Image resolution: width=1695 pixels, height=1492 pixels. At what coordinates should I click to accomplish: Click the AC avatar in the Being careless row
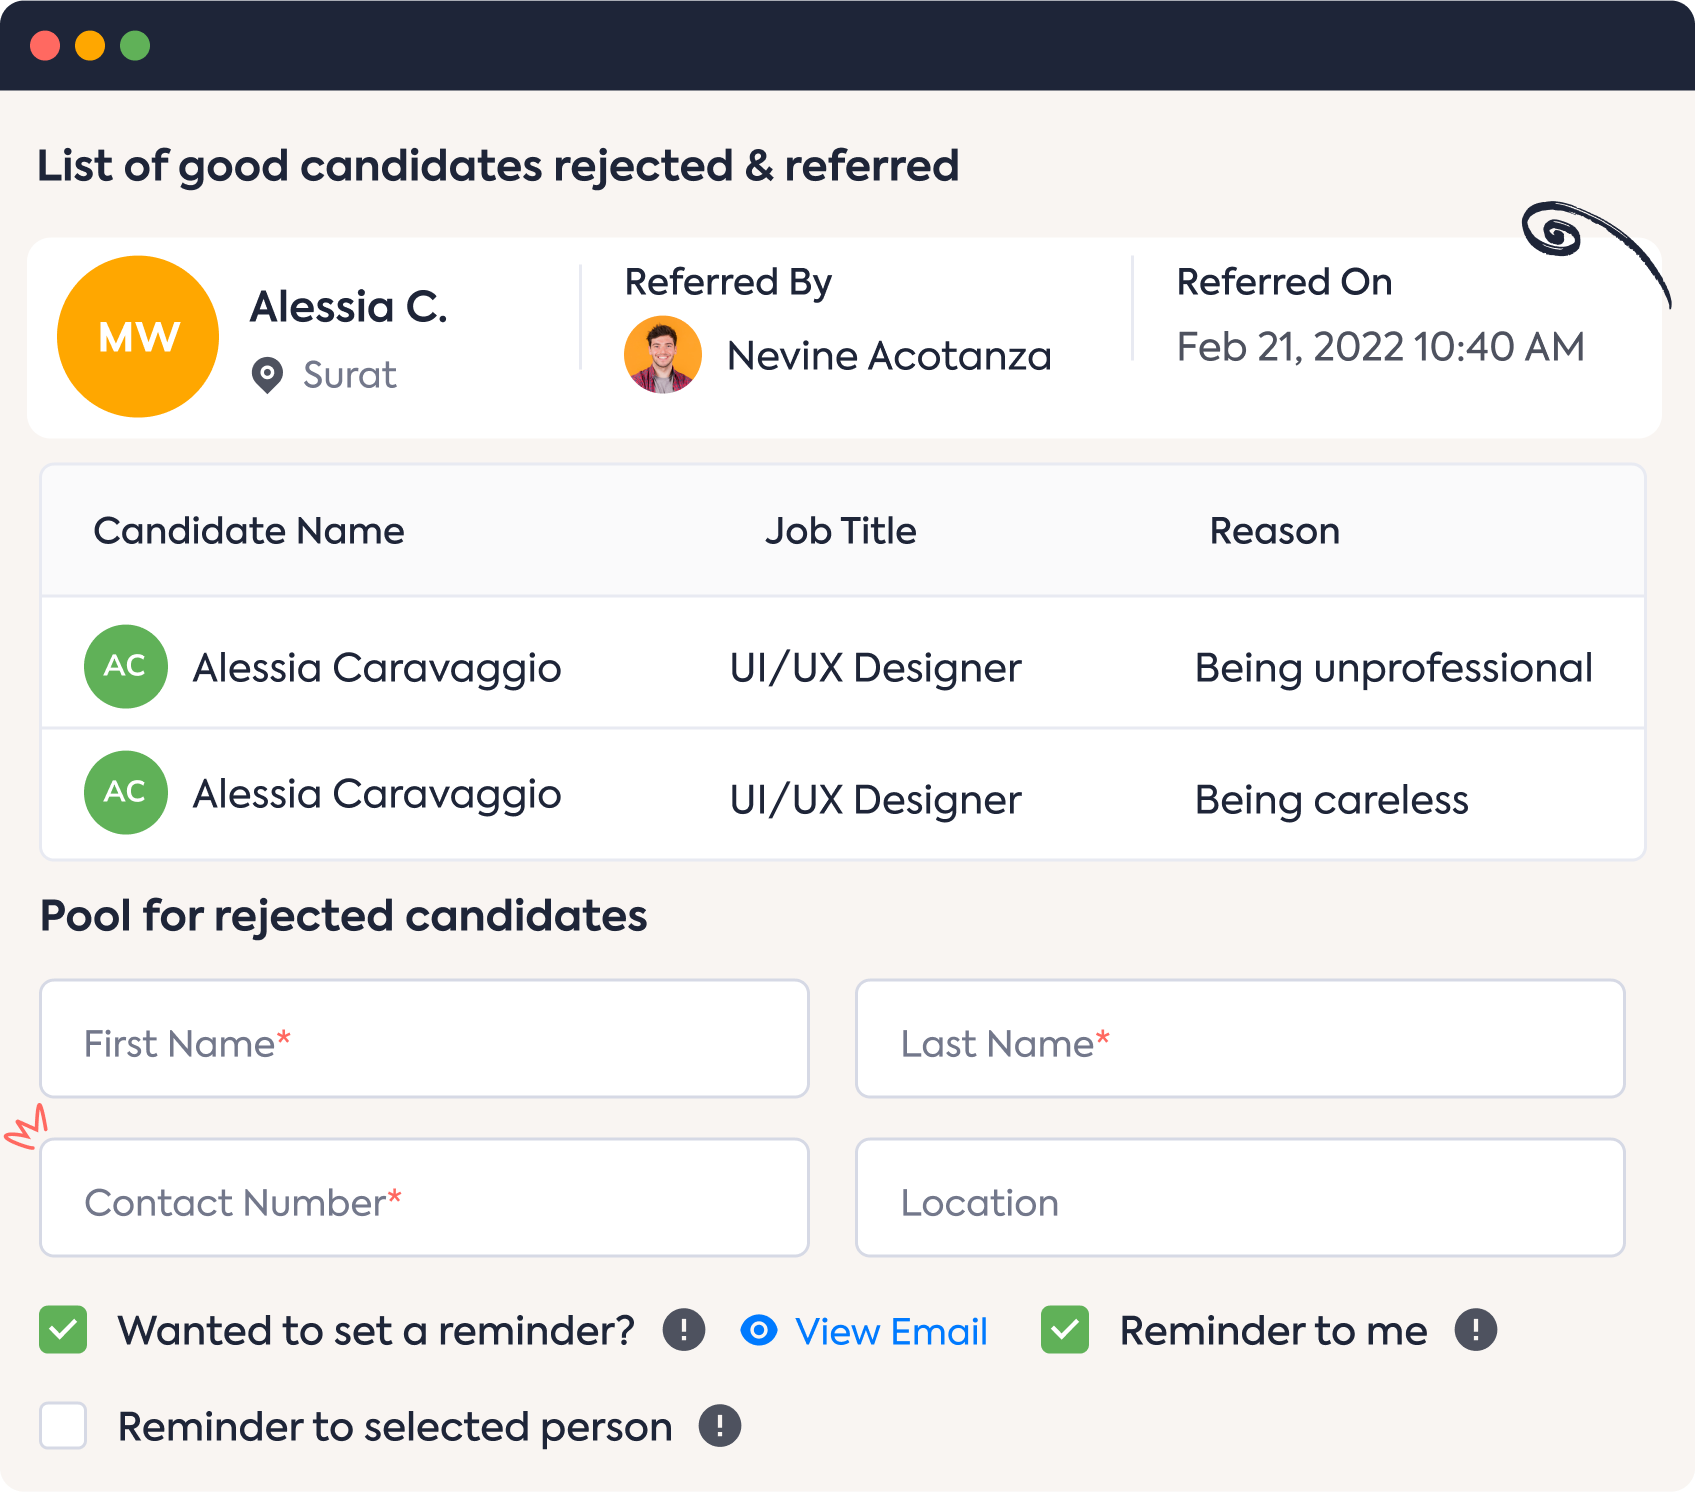(x=125, y=793)
